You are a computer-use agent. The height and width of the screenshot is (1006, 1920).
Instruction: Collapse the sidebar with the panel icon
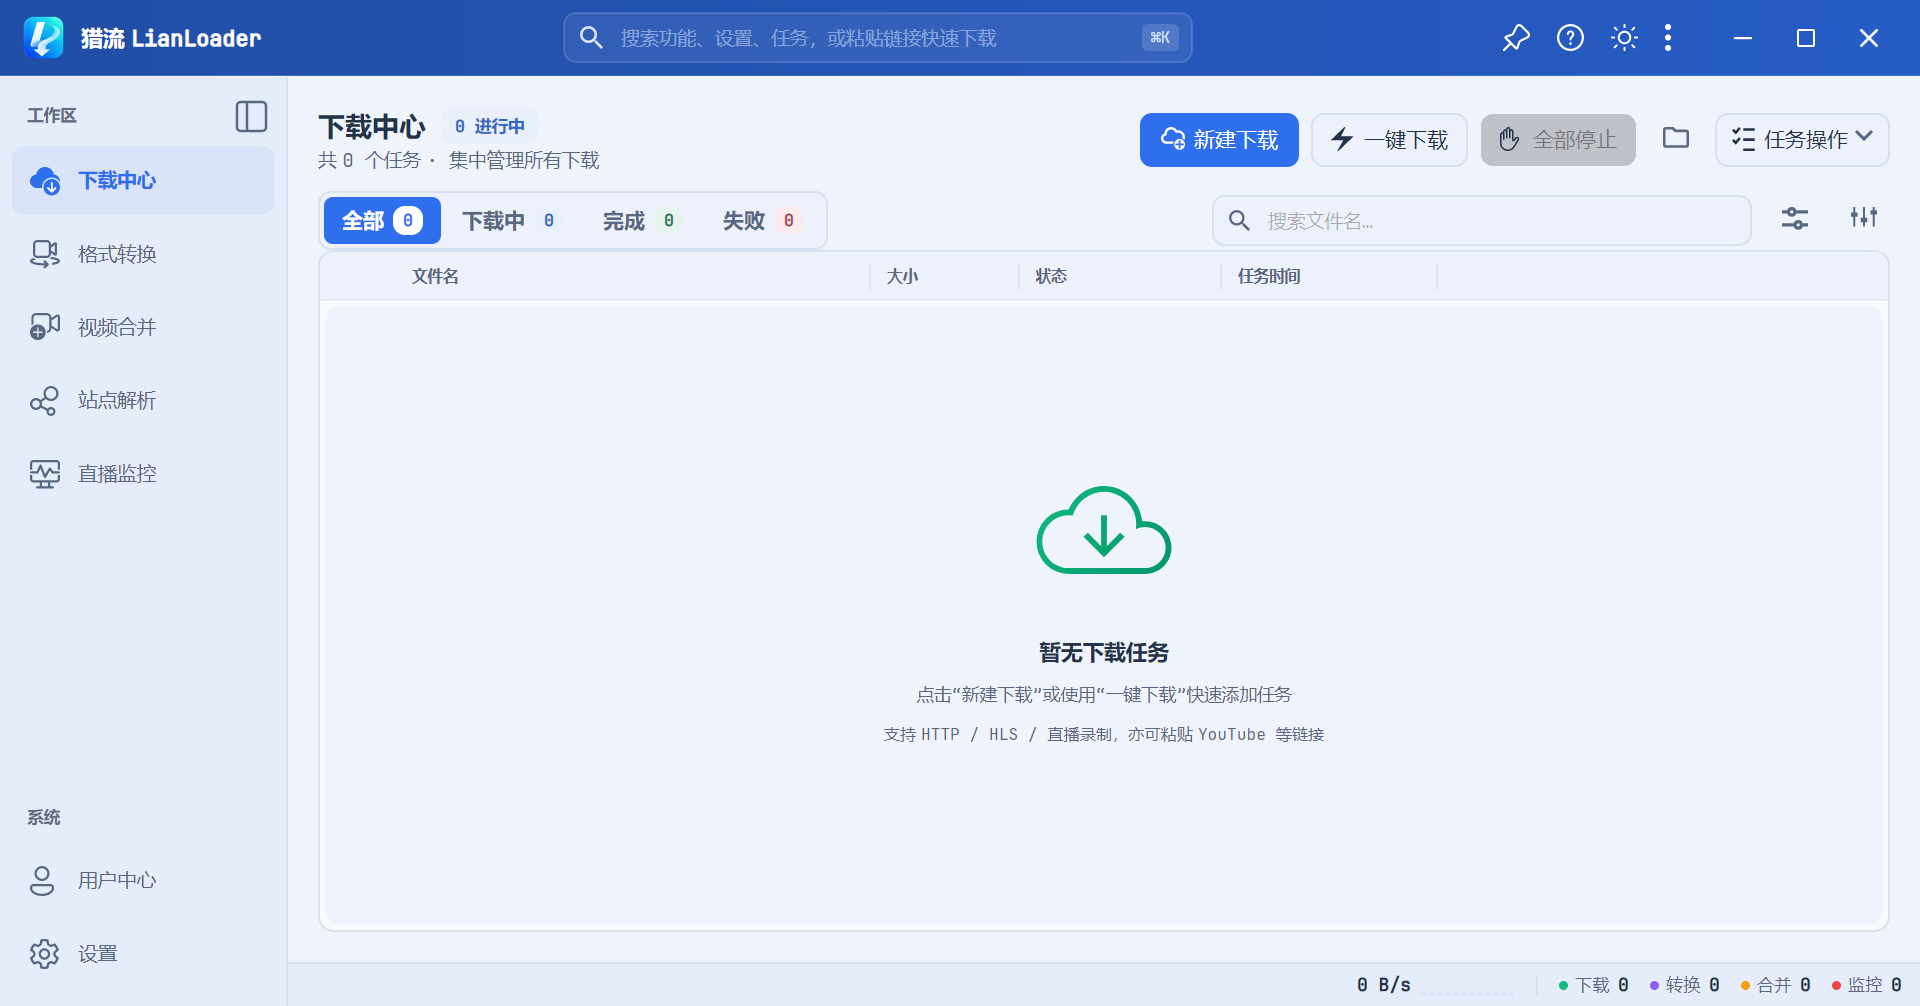(x=251, y=116)
